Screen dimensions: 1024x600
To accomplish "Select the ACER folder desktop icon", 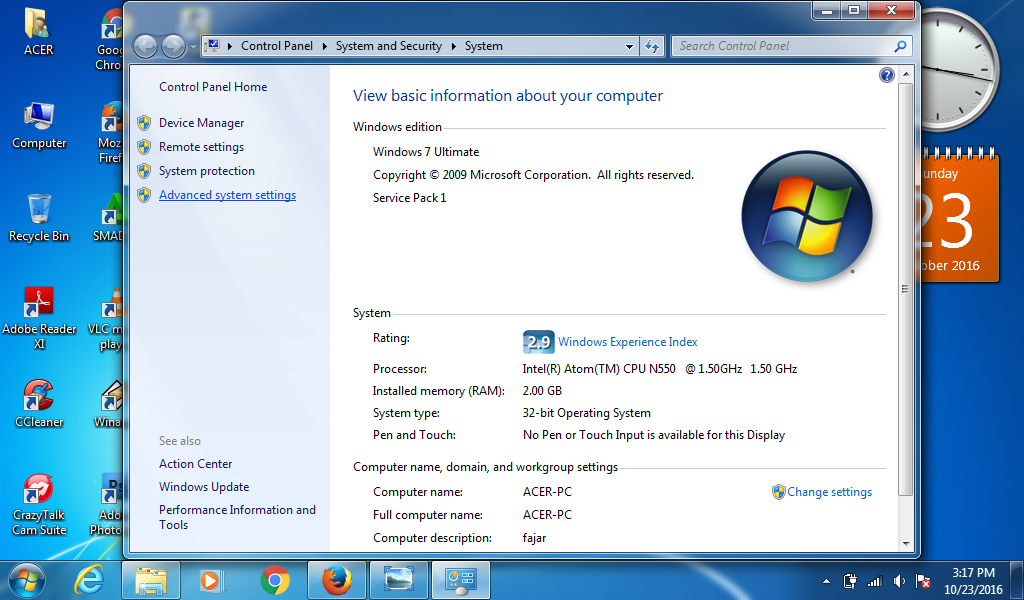I will [x=39, y=31].
